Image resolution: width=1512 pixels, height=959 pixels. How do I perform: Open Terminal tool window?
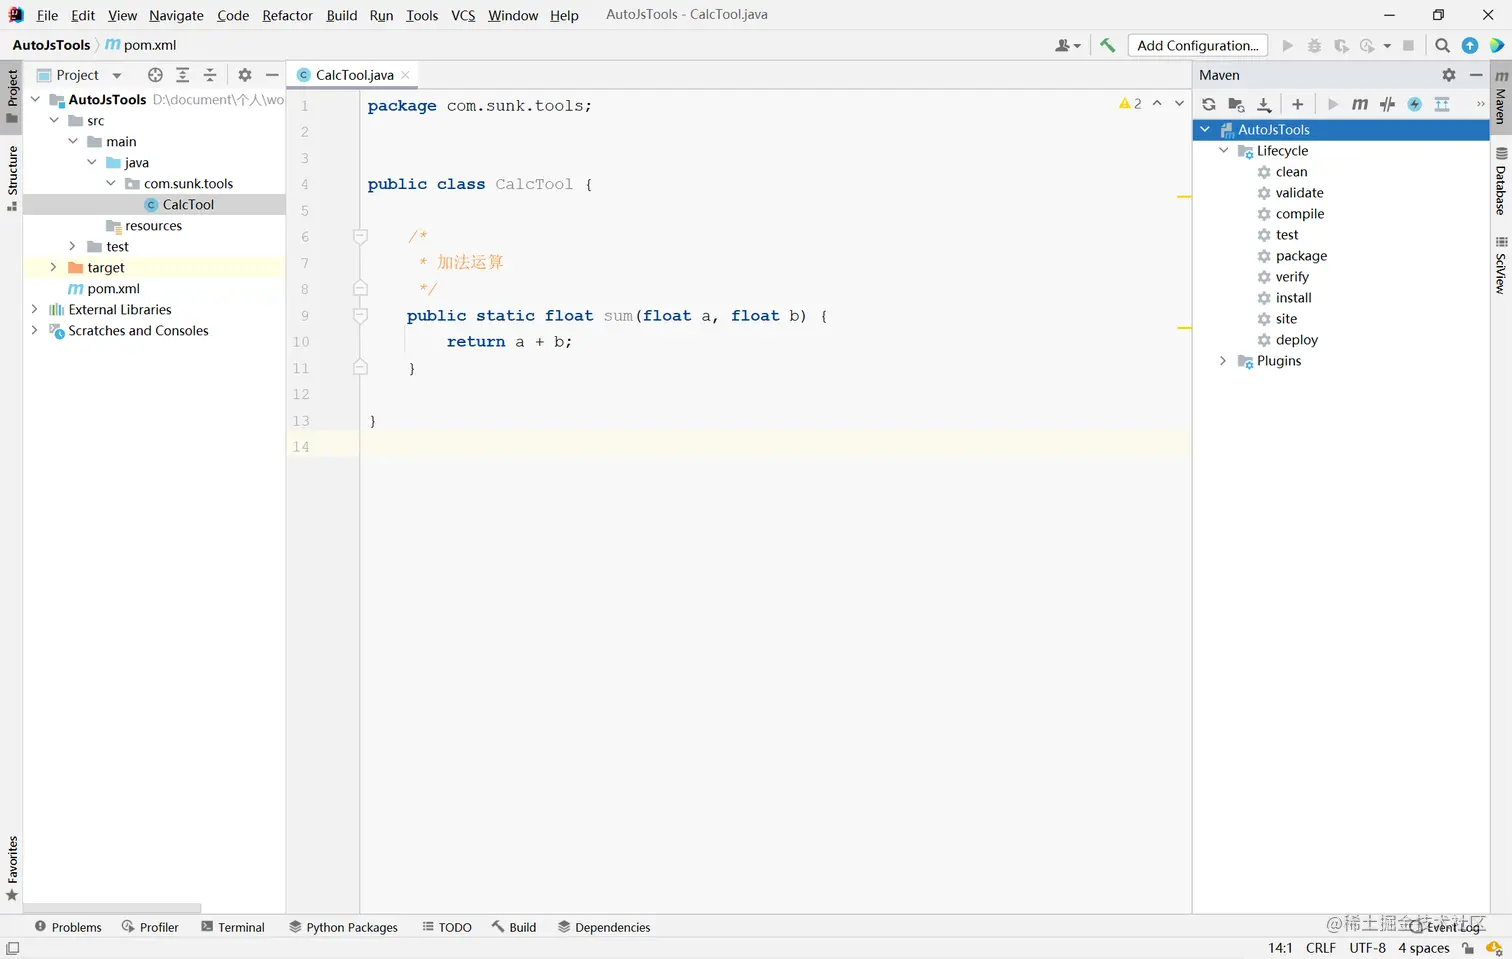pyautogui.click(x=233, y=927)
